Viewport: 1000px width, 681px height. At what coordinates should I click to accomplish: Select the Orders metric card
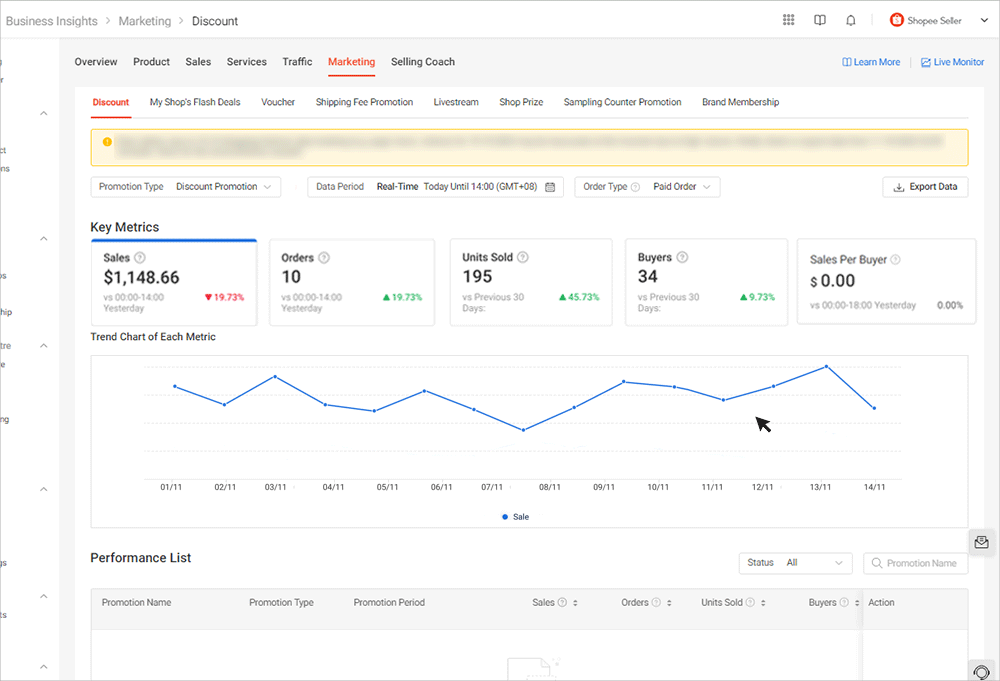[x=352, y=282]
